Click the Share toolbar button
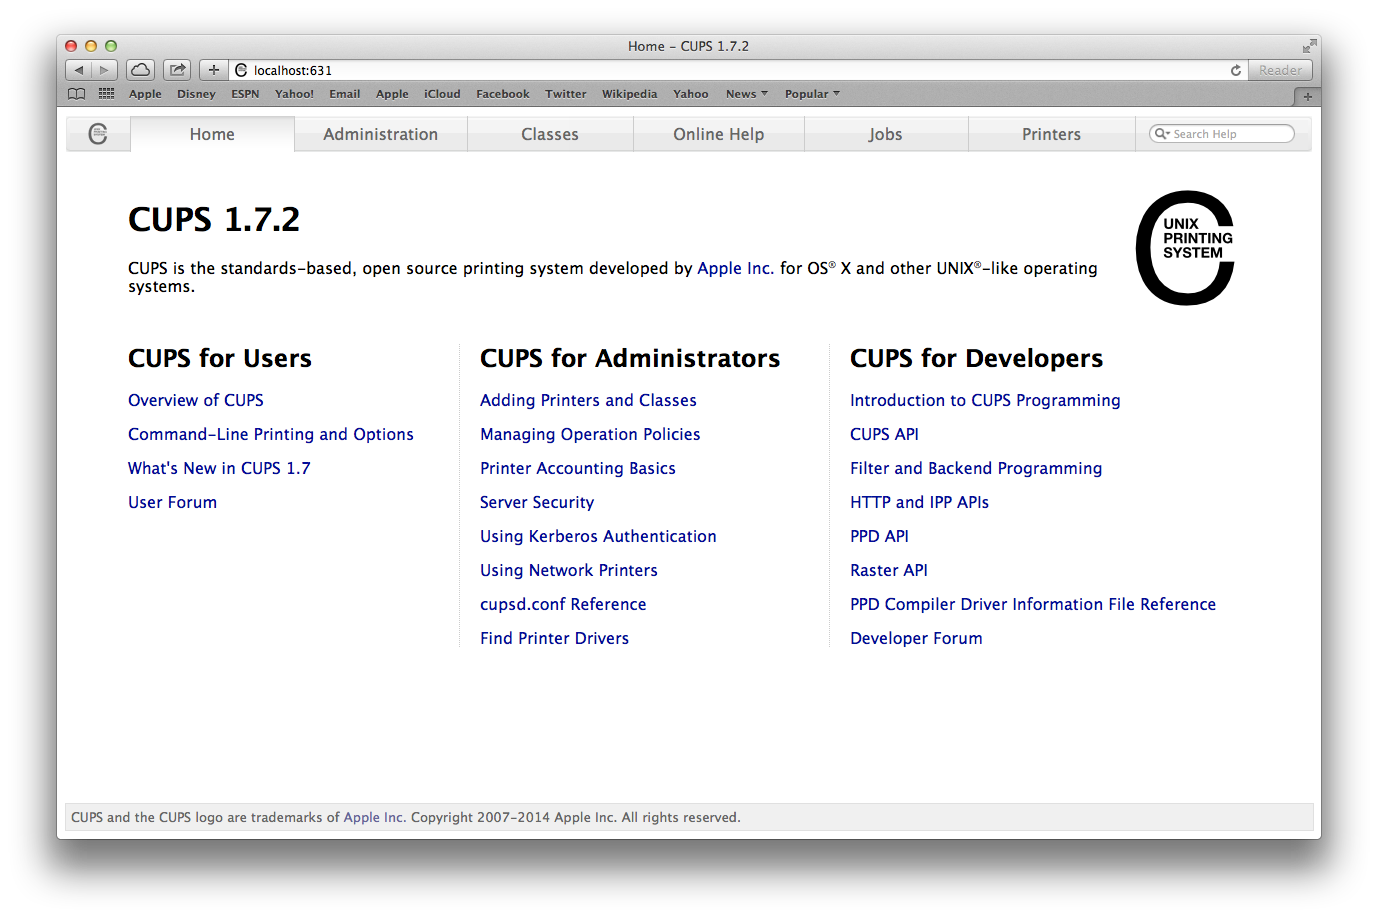Screen dimensions: 1378x918 click(177, 70)
